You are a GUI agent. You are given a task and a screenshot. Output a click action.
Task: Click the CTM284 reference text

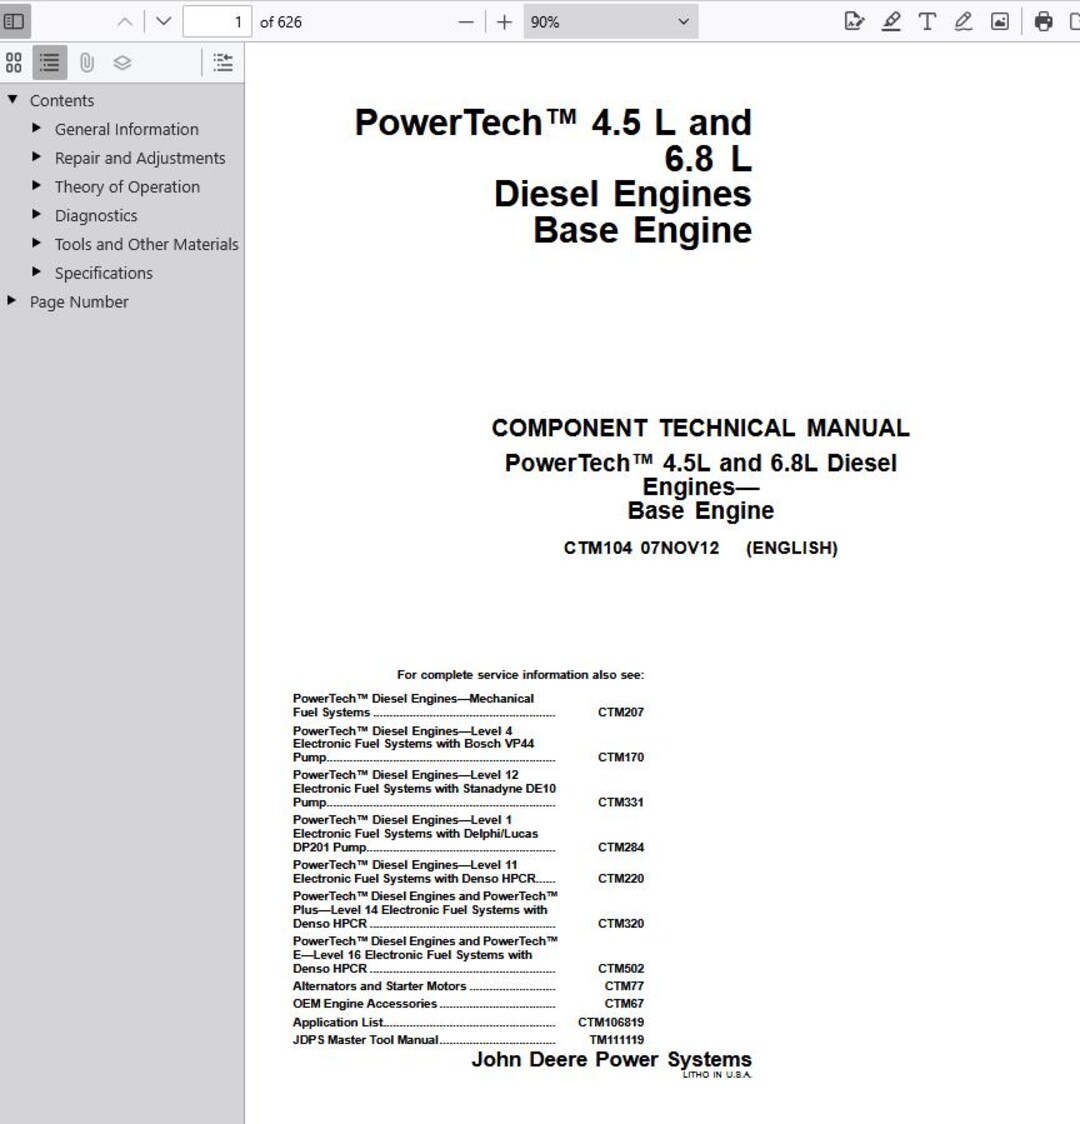(621, 847)
